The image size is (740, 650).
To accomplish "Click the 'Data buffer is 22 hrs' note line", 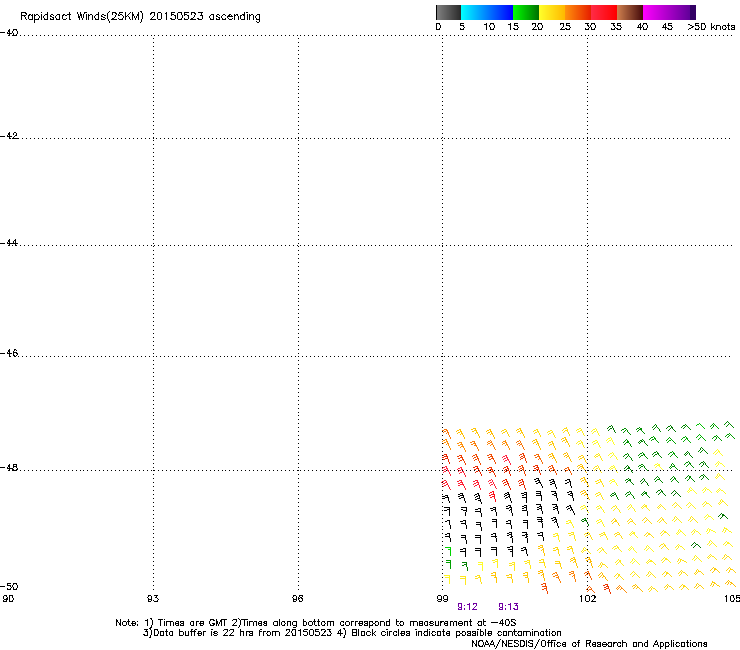I will (352, 633).
